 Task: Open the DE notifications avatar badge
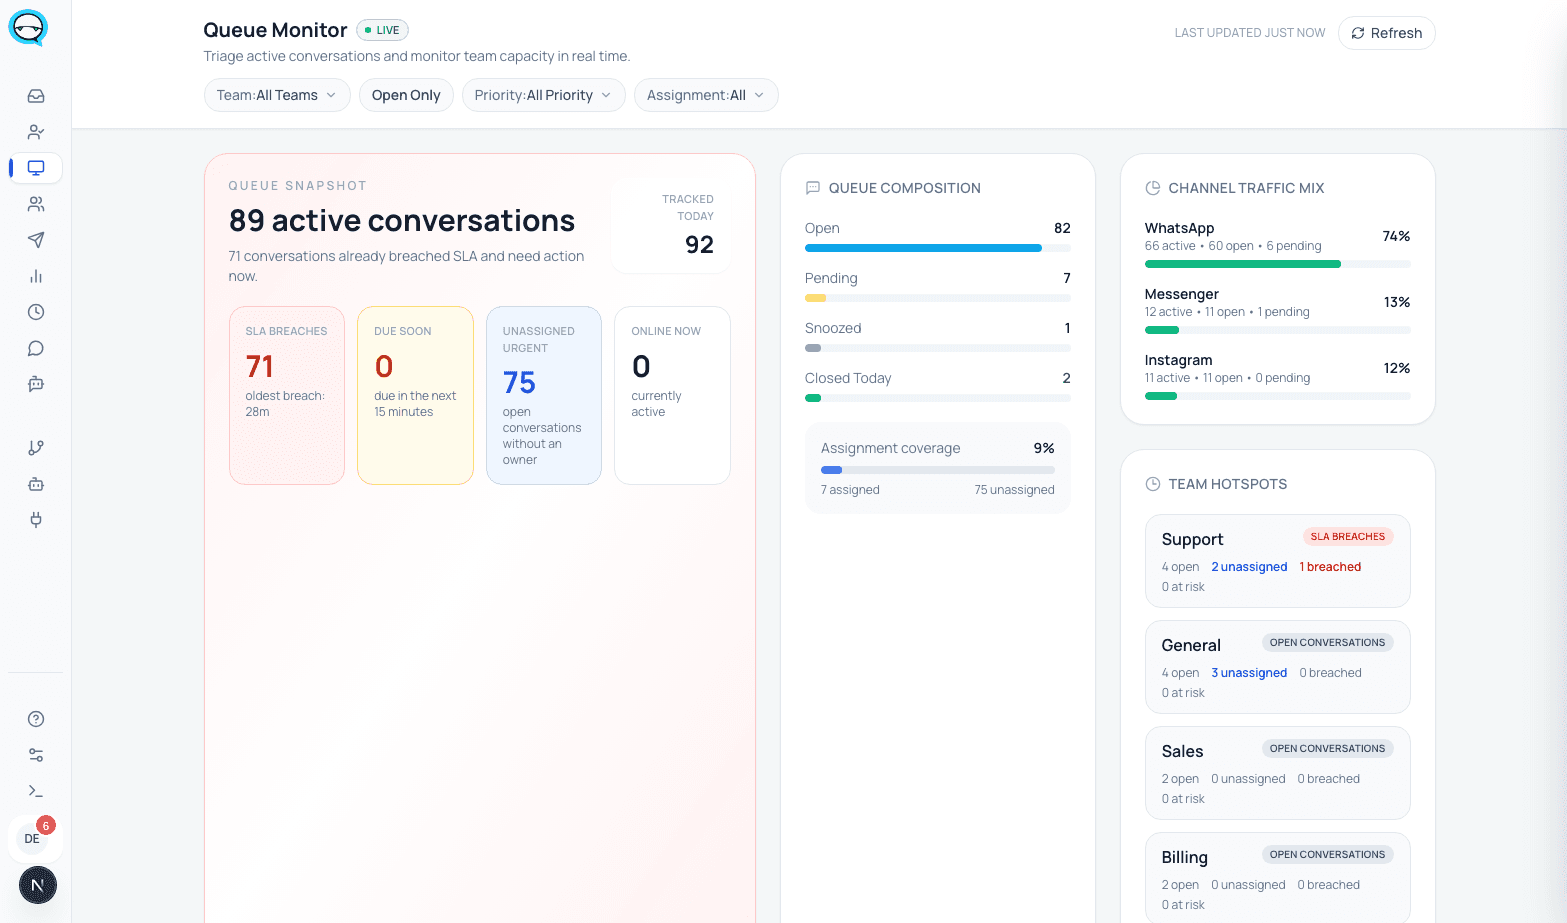(x=36, y=838)
